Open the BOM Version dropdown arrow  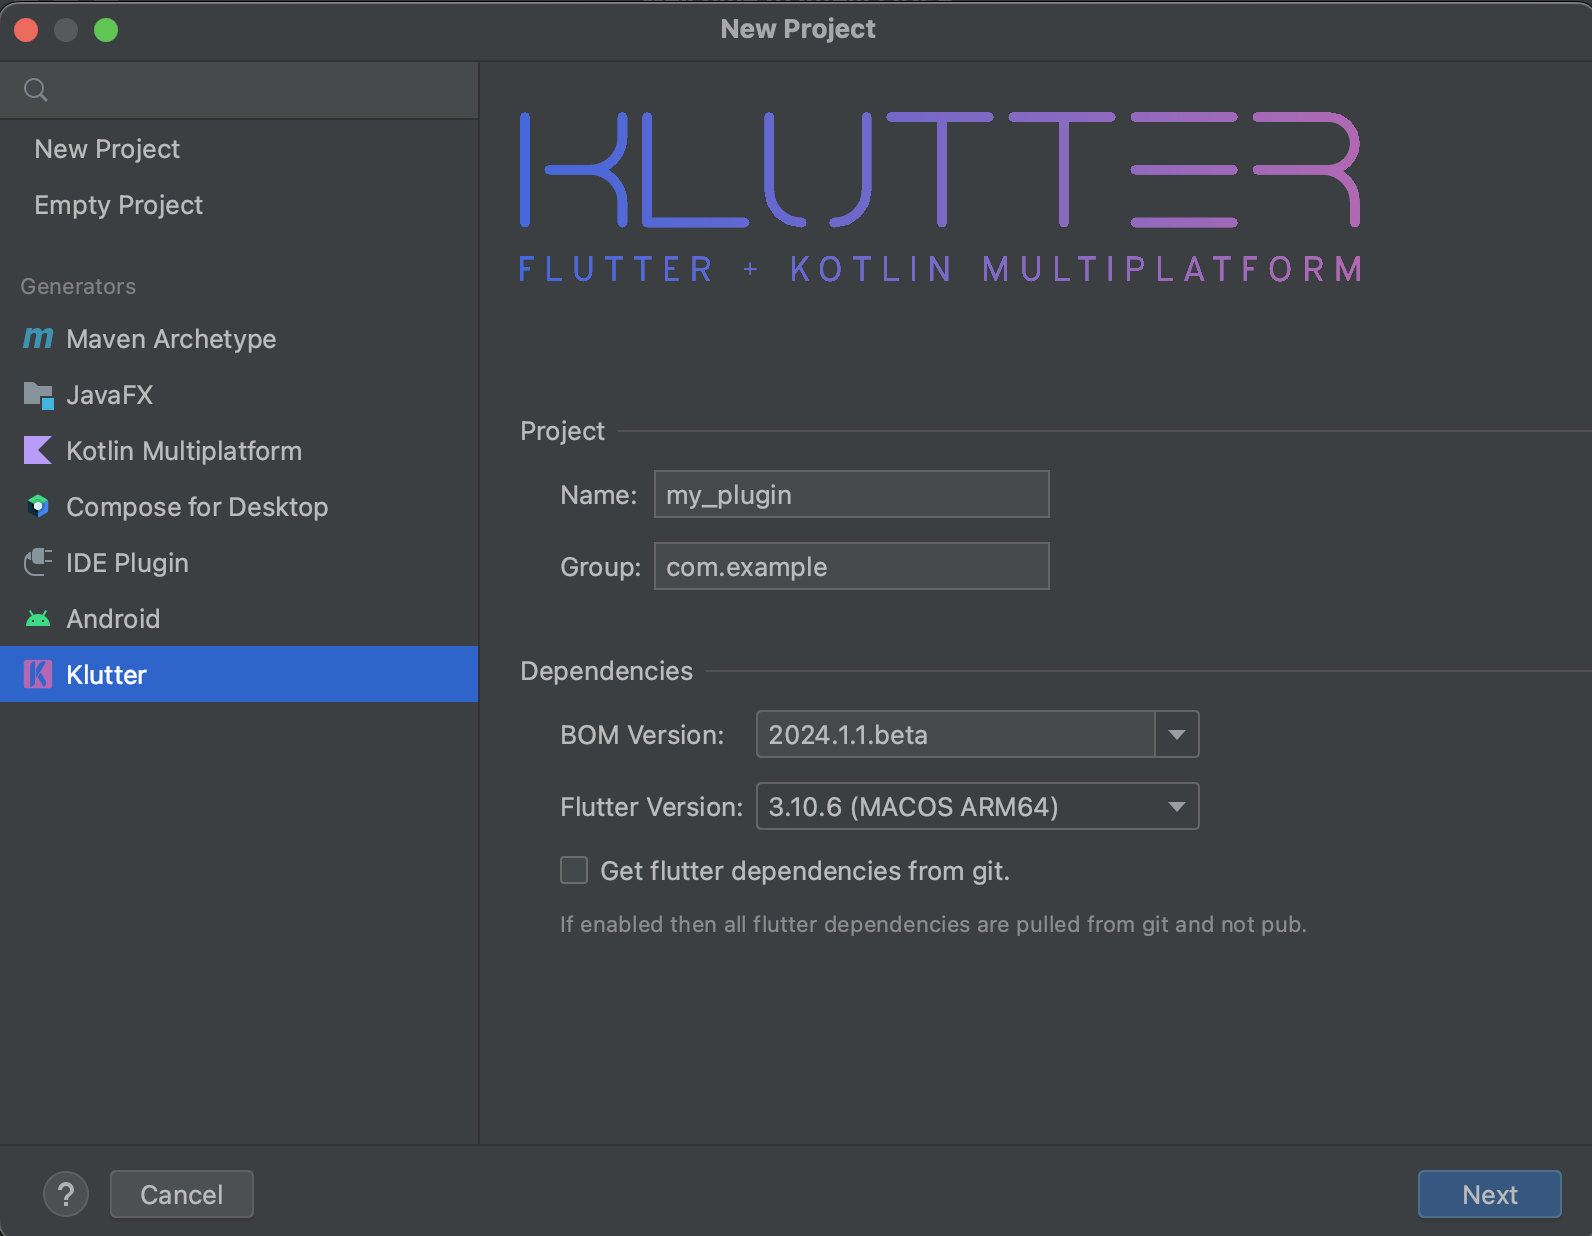coord(1177,735)
